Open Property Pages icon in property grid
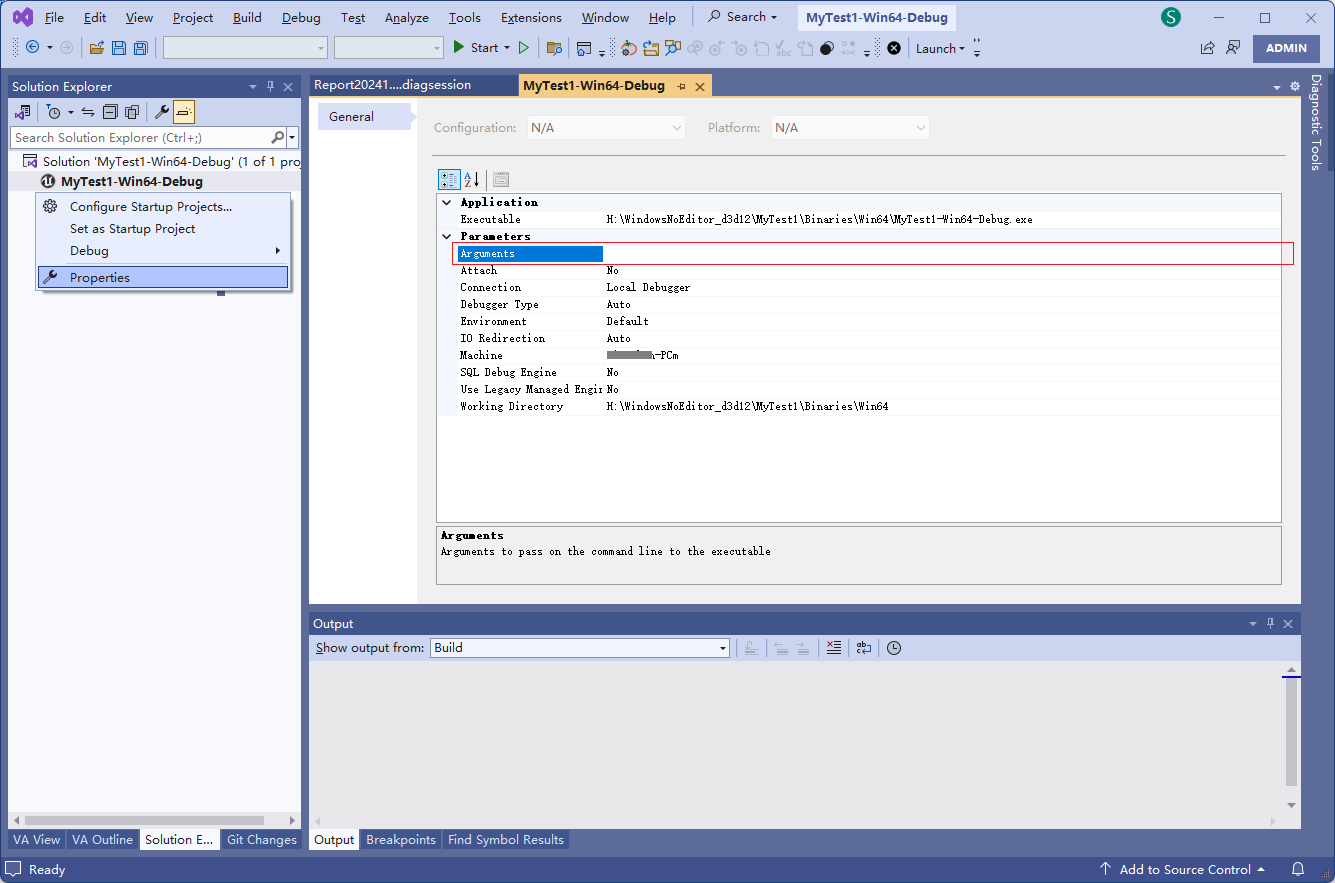 coord(501,180)
